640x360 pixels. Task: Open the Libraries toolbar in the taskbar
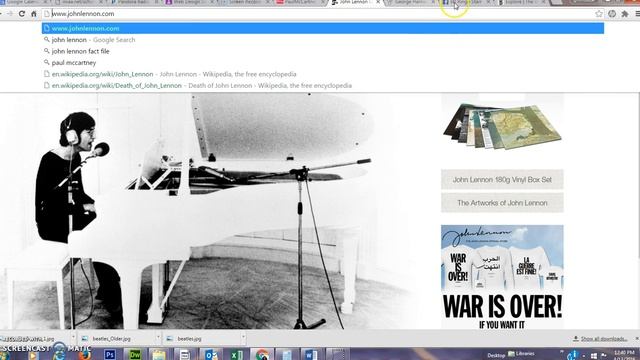pyautogui.click(x=521, y=353)
